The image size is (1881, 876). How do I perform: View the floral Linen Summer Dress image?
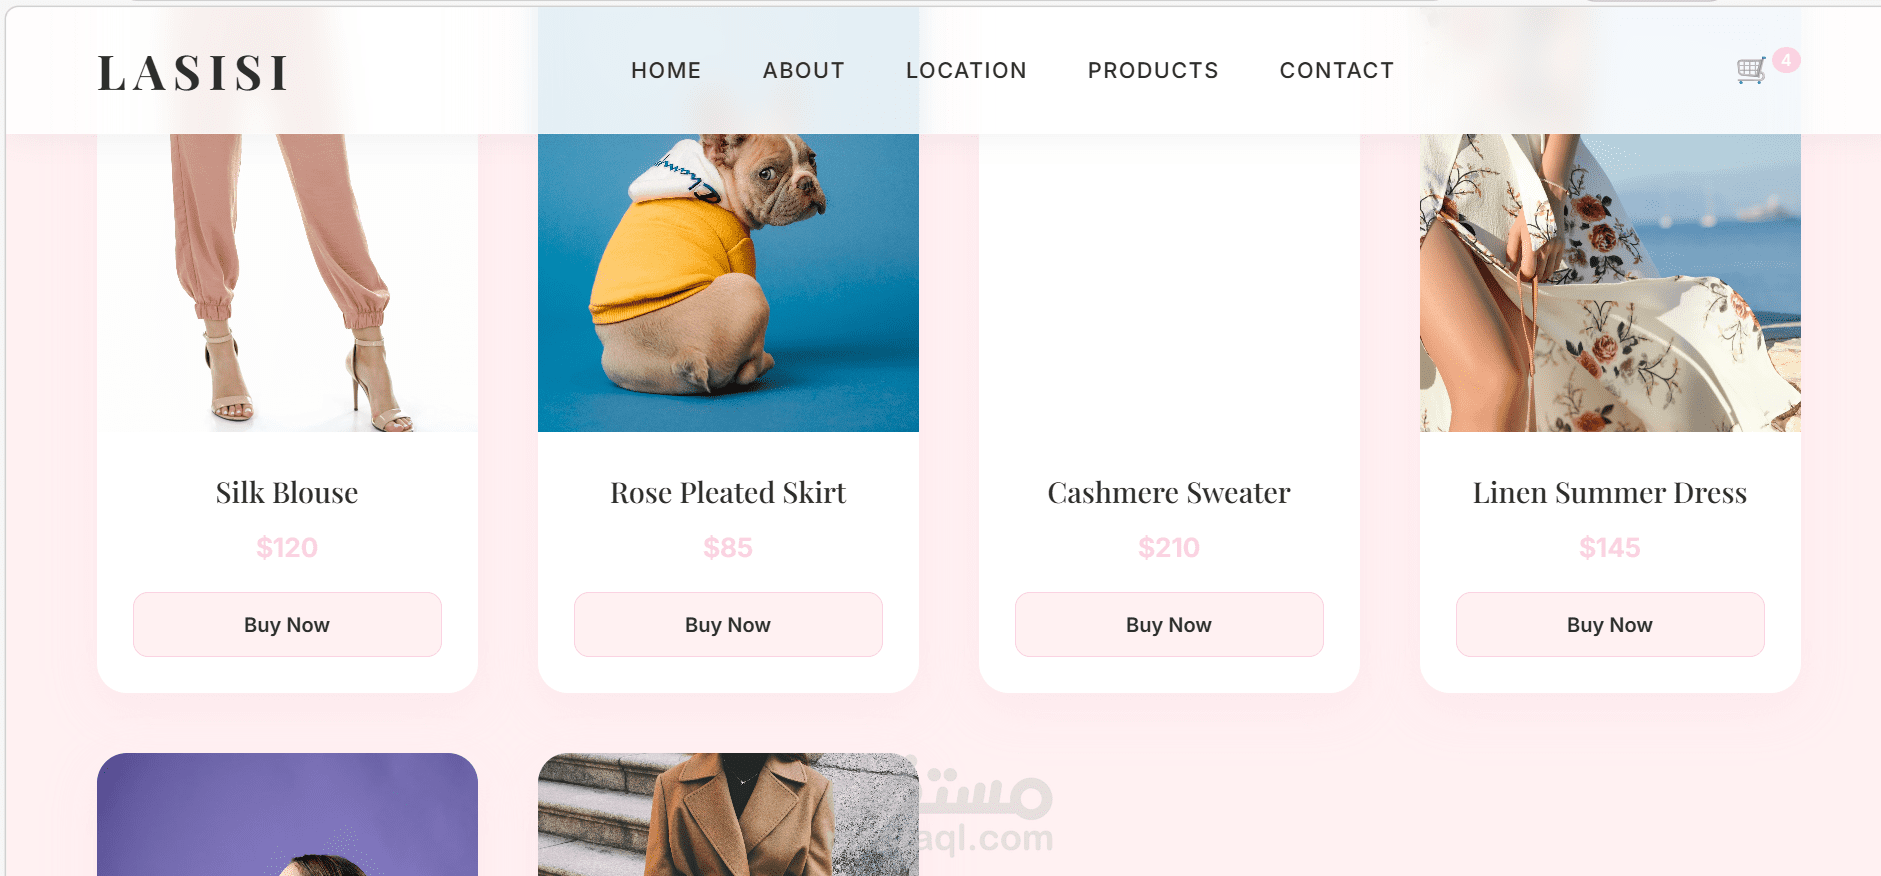coord(1610,283)
